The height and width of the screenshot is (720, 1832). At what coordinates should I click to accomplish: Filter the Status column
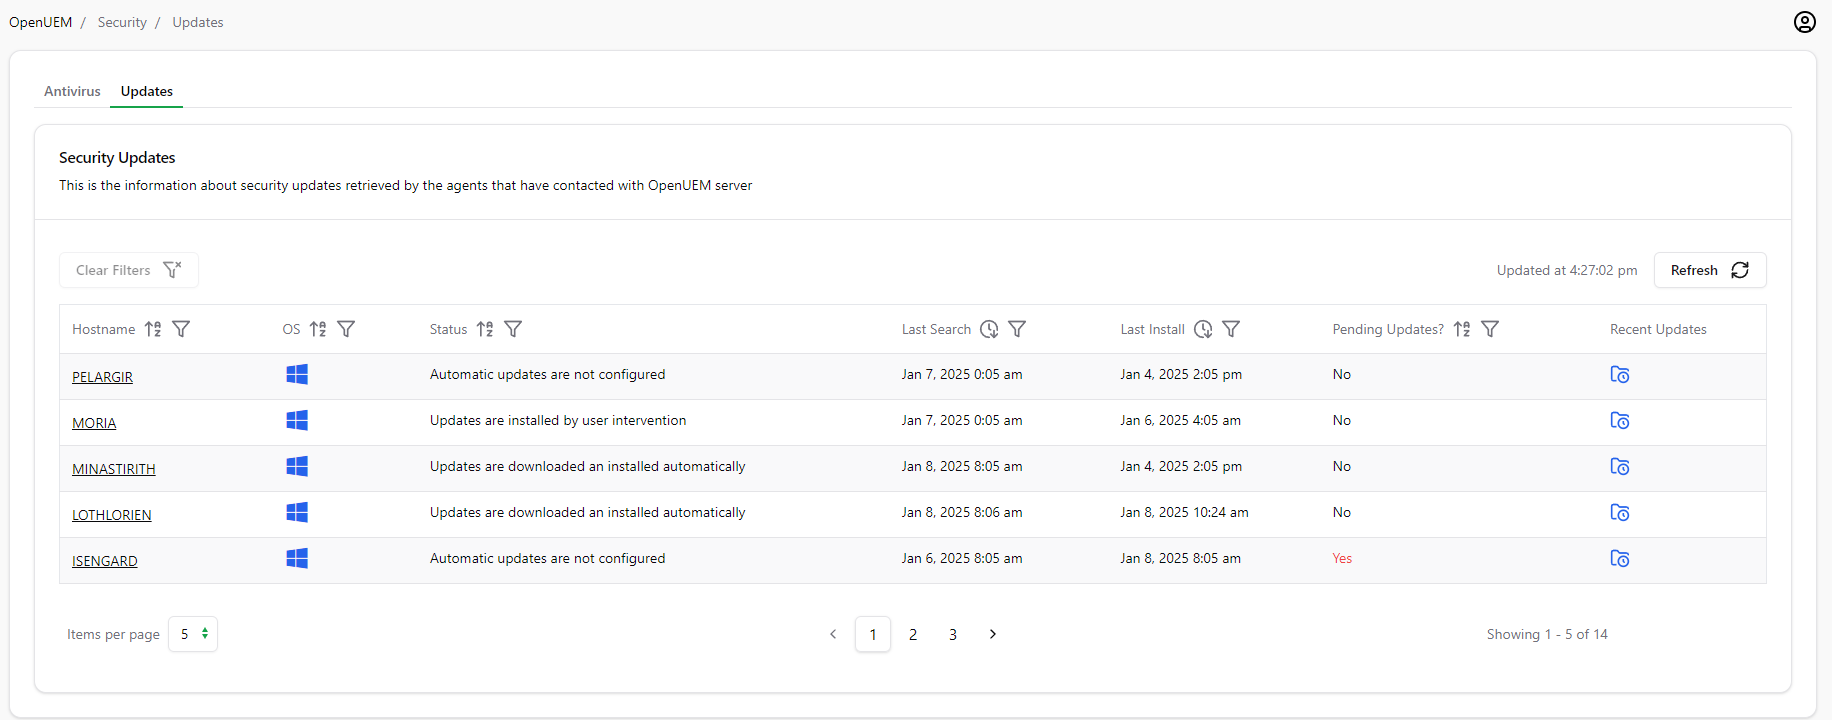tap(513, 329)
